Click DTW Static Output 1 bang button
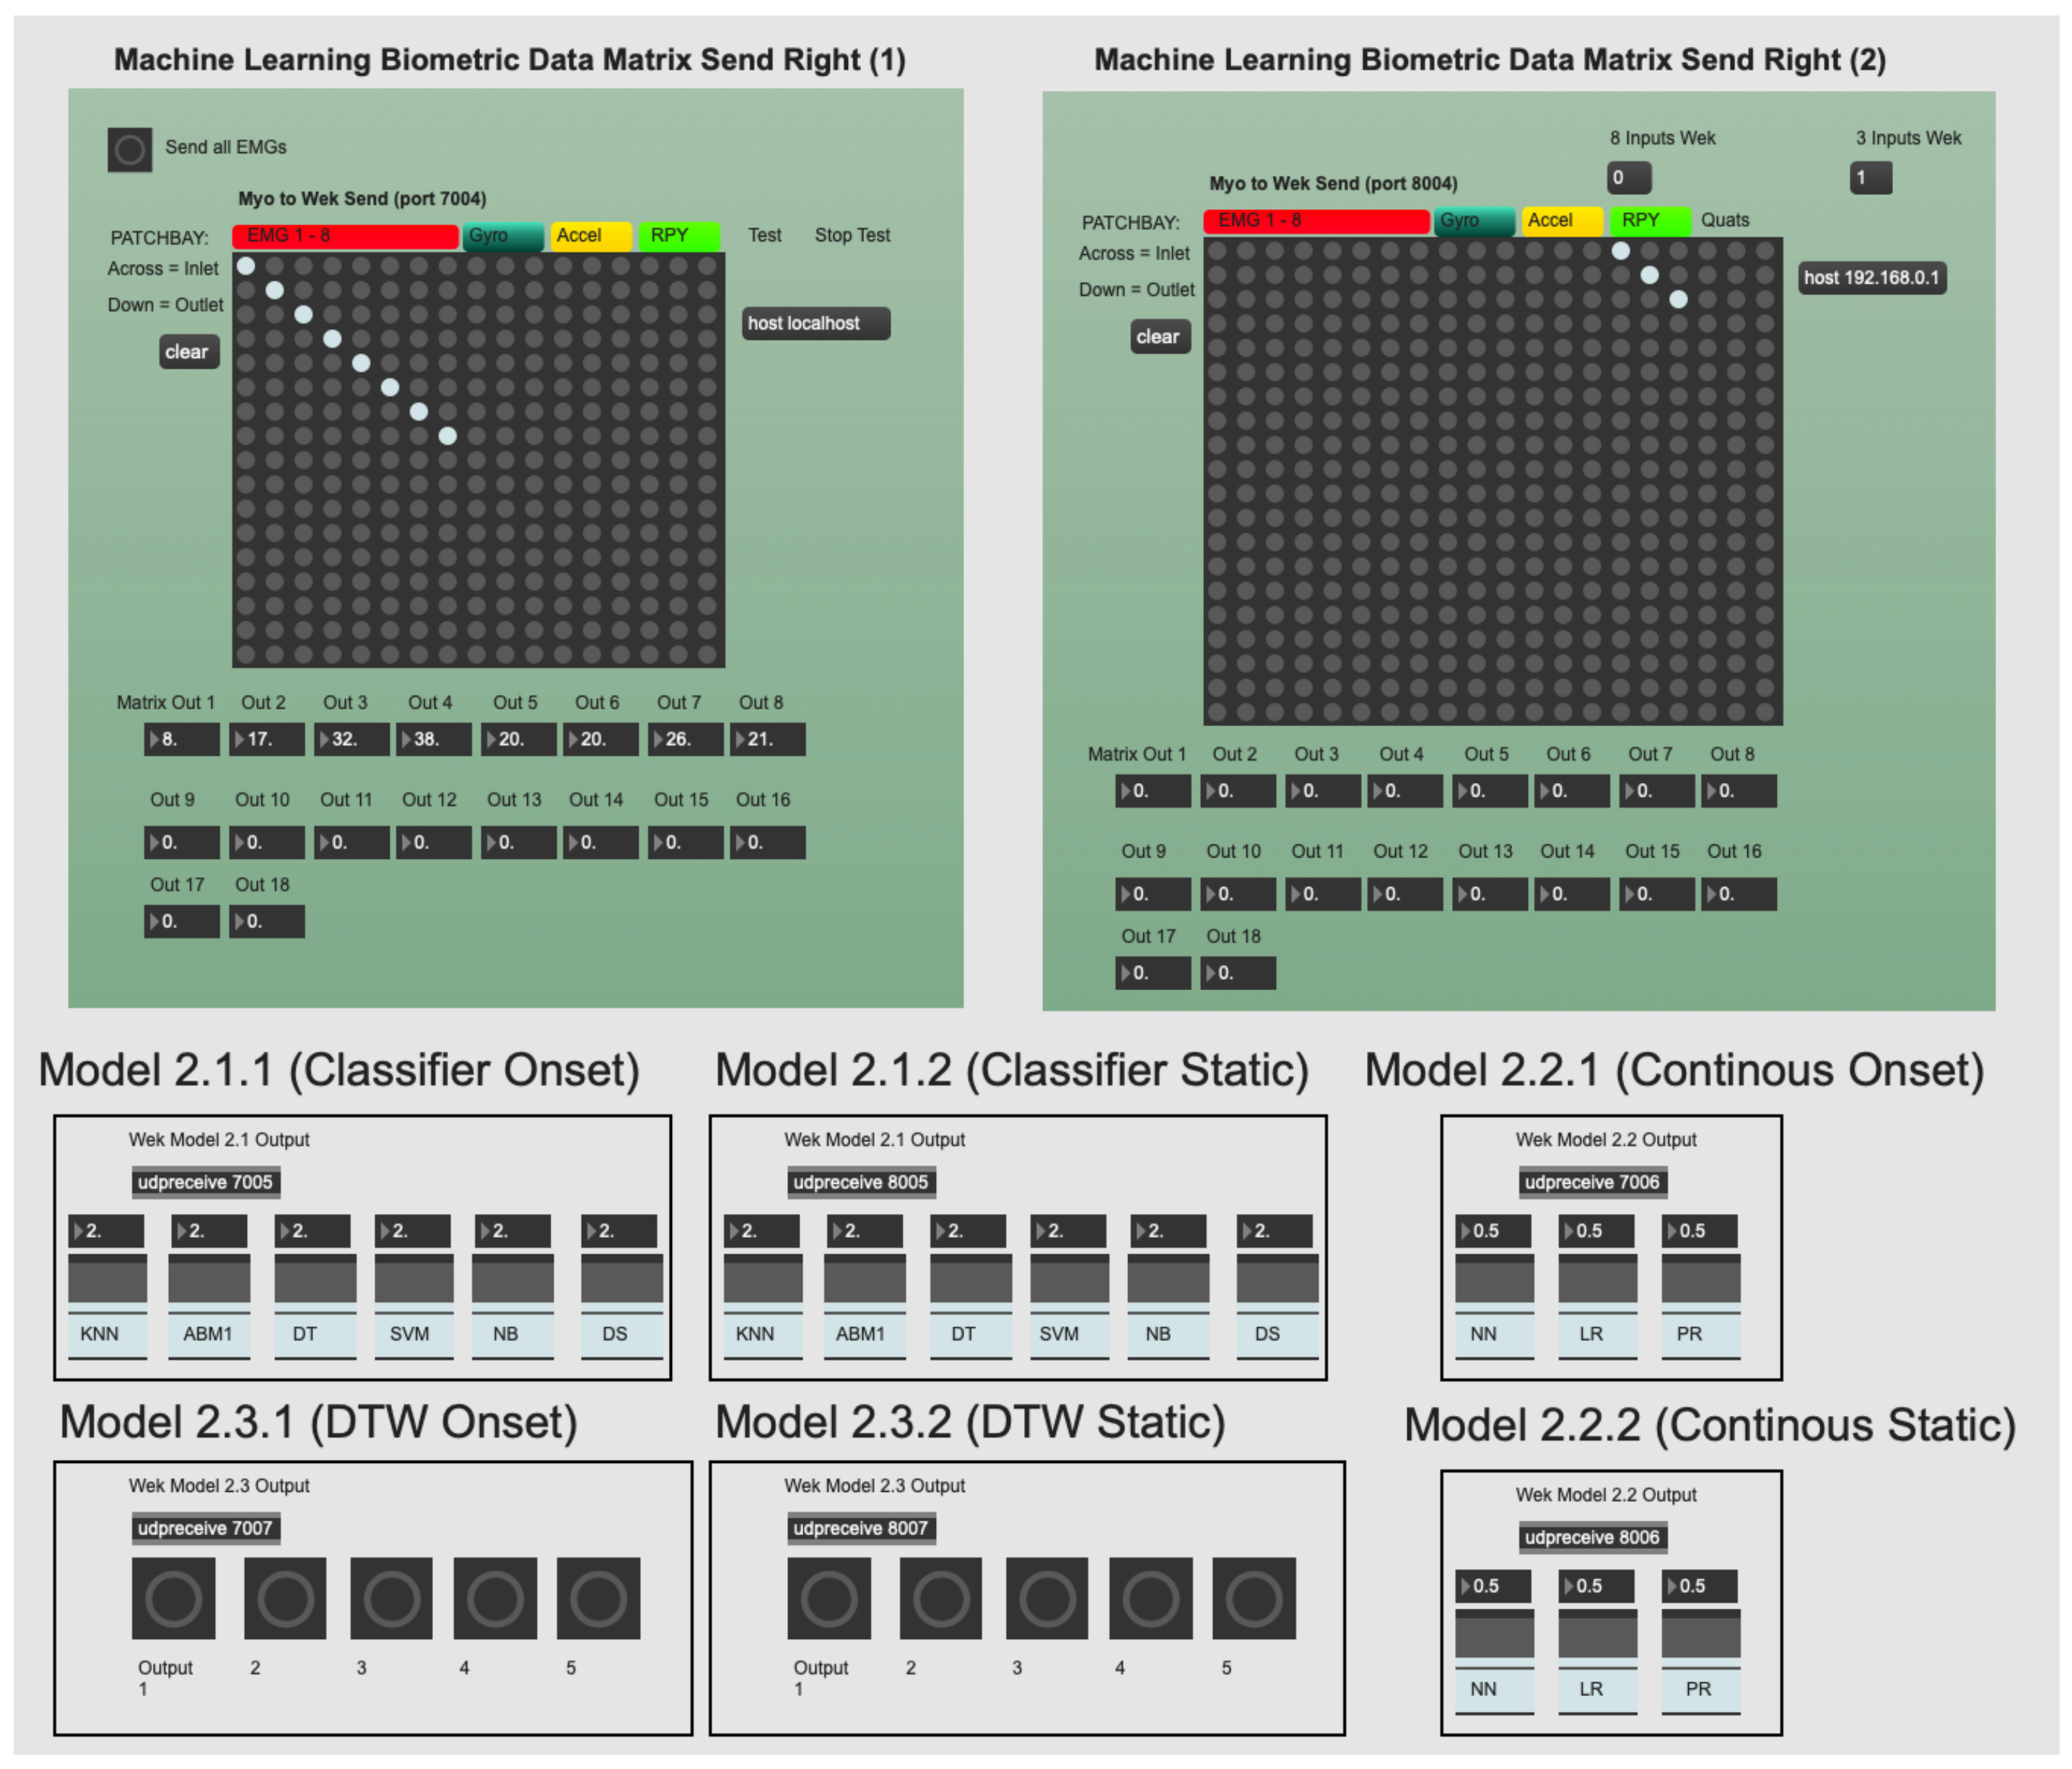This screenshot has width=2072, height=1769. 829,1597
